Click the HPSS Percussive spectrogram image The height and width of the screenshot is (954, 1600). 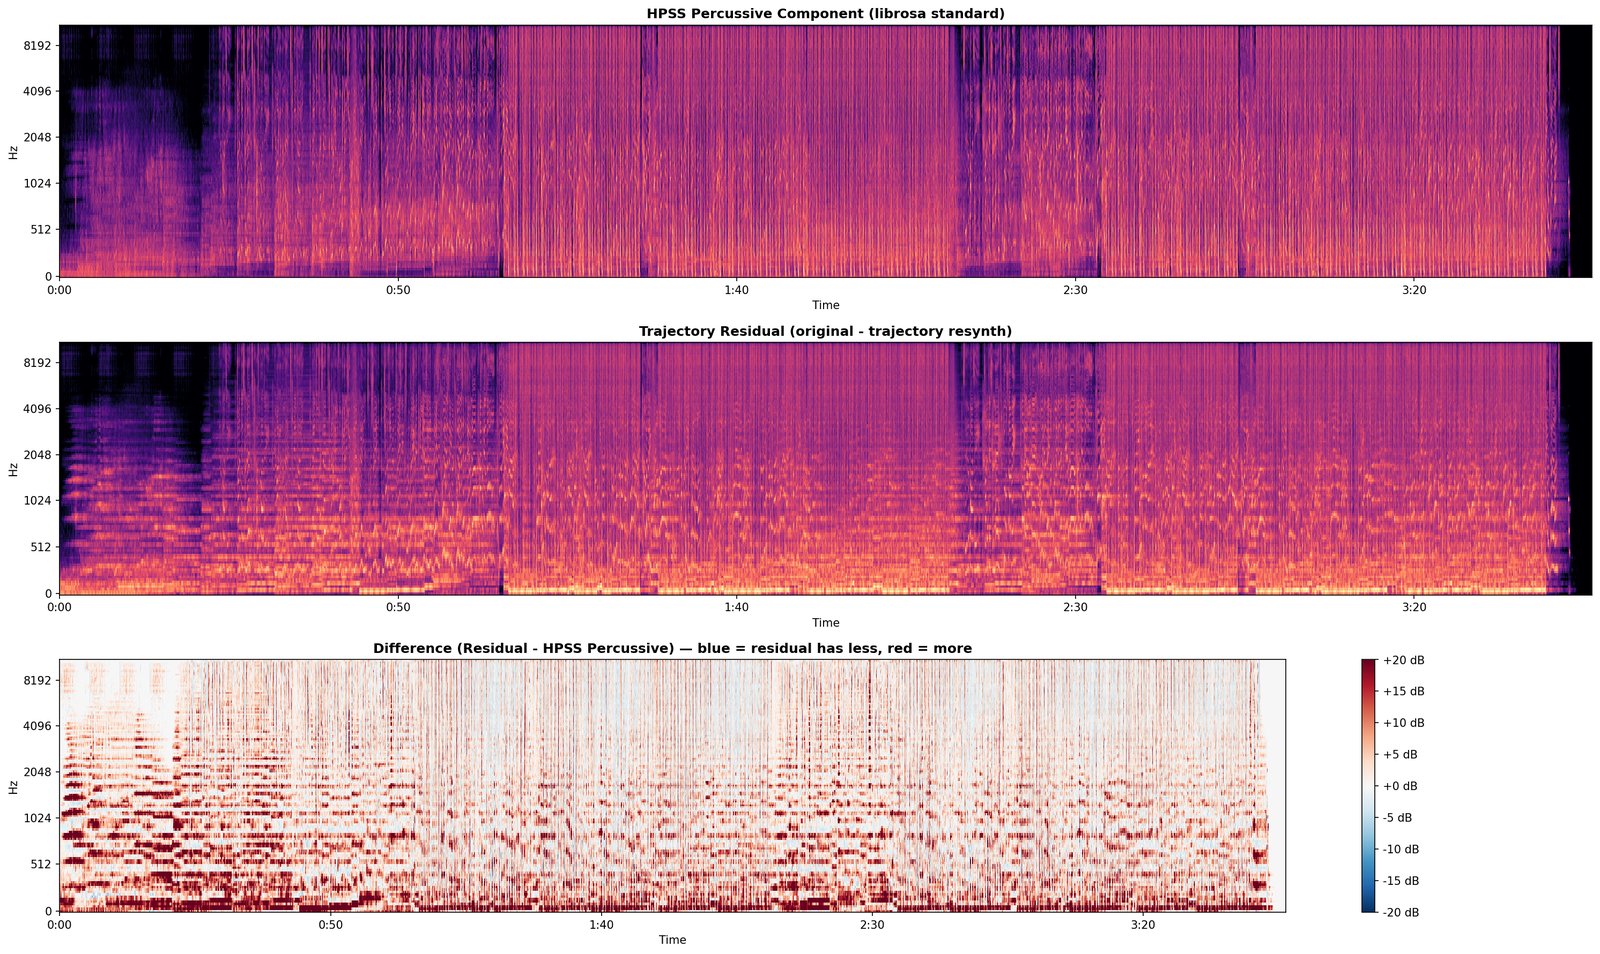(825, 151)
